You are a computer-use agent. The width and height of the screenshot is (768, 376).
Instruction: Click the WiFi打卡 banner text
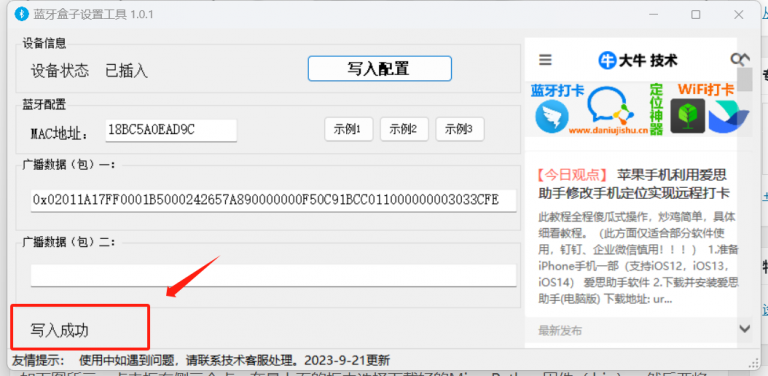706,90
